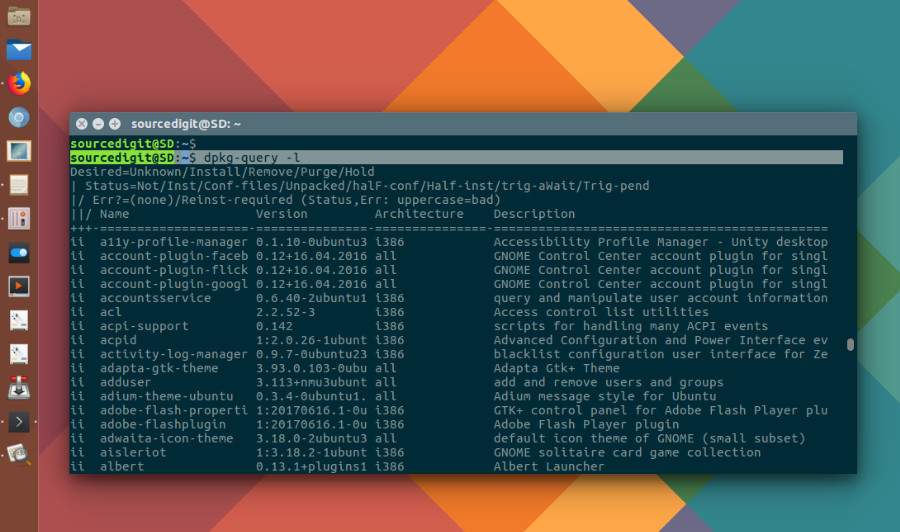Select package name 'adduser'
This screenshot has width=900, height=532.
pyautogui.click(x=125, y=382)
